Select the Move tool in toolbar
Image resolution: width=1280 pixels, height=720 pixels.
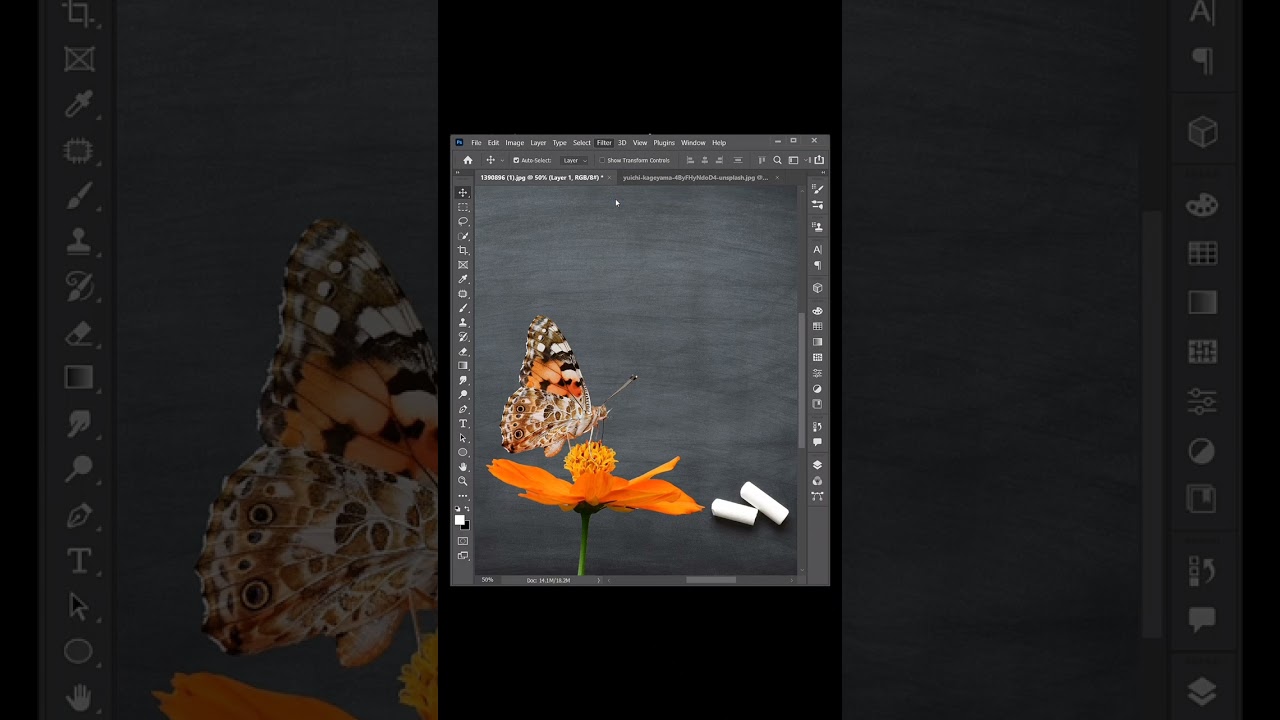tap(463, 192)
